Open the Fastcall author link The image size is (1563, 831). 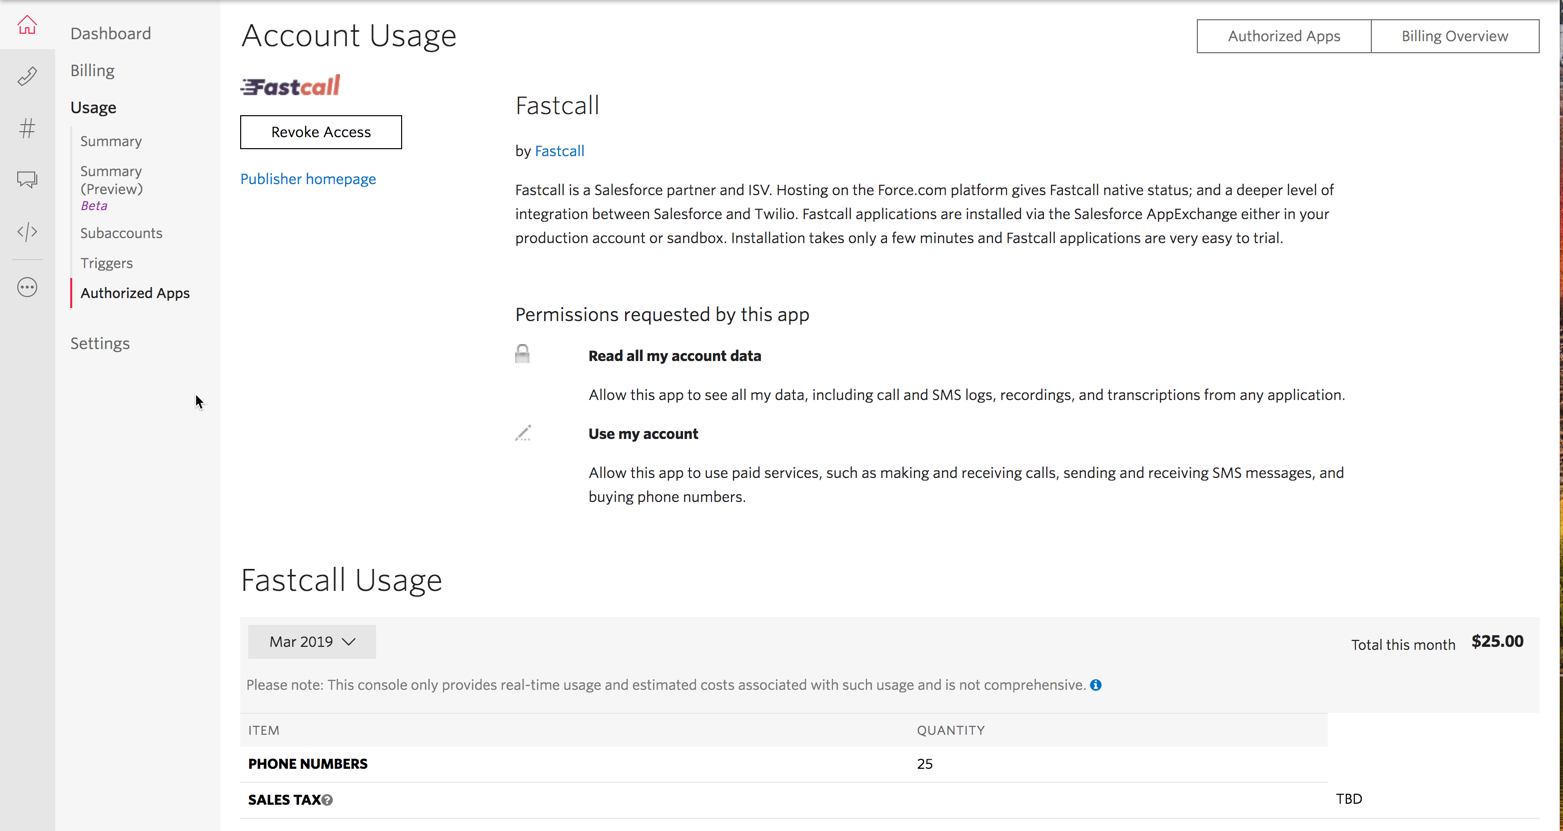coord(559,151)
